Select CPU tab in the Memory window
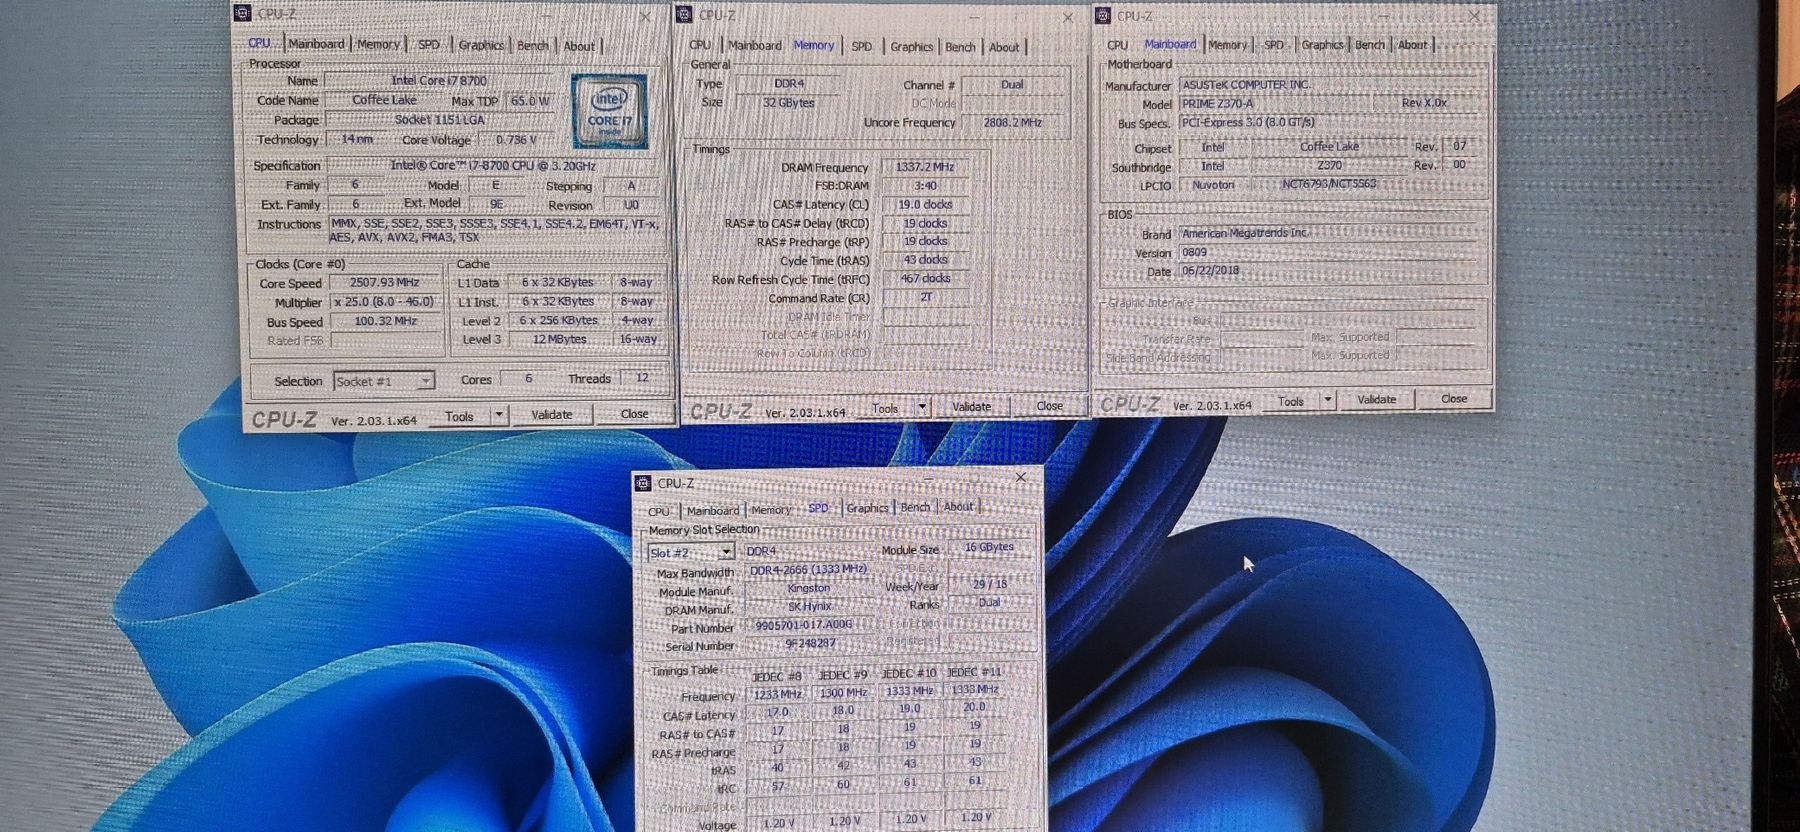The height and width of the screenshot is (832, 1800). 700,45
